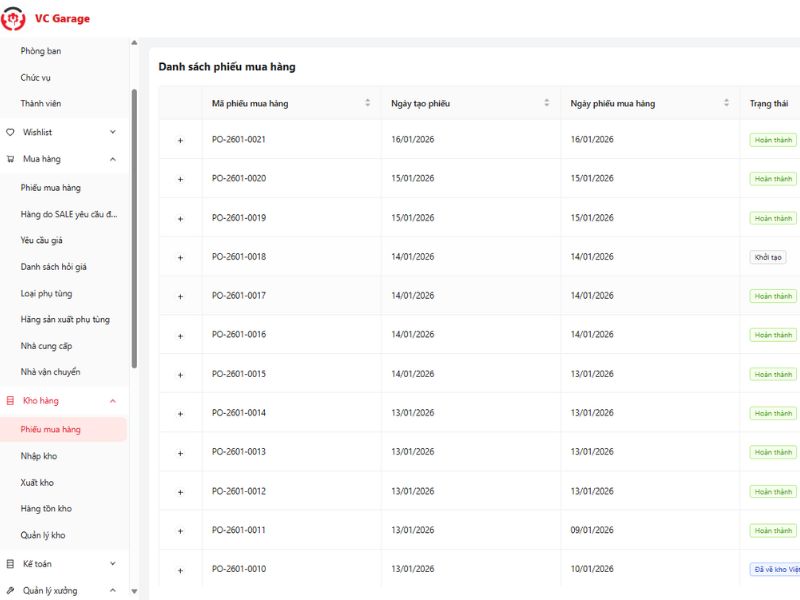Click Khởi tạo status tag of PO-2601-0018

click(767, 257)
